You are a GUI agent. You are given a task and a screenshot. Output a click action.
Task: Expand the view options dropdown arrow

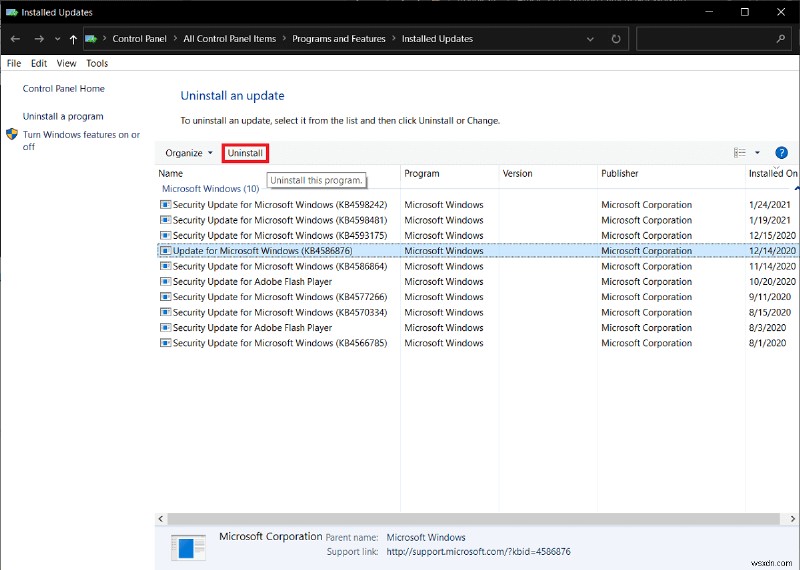(x=757, y=153)
